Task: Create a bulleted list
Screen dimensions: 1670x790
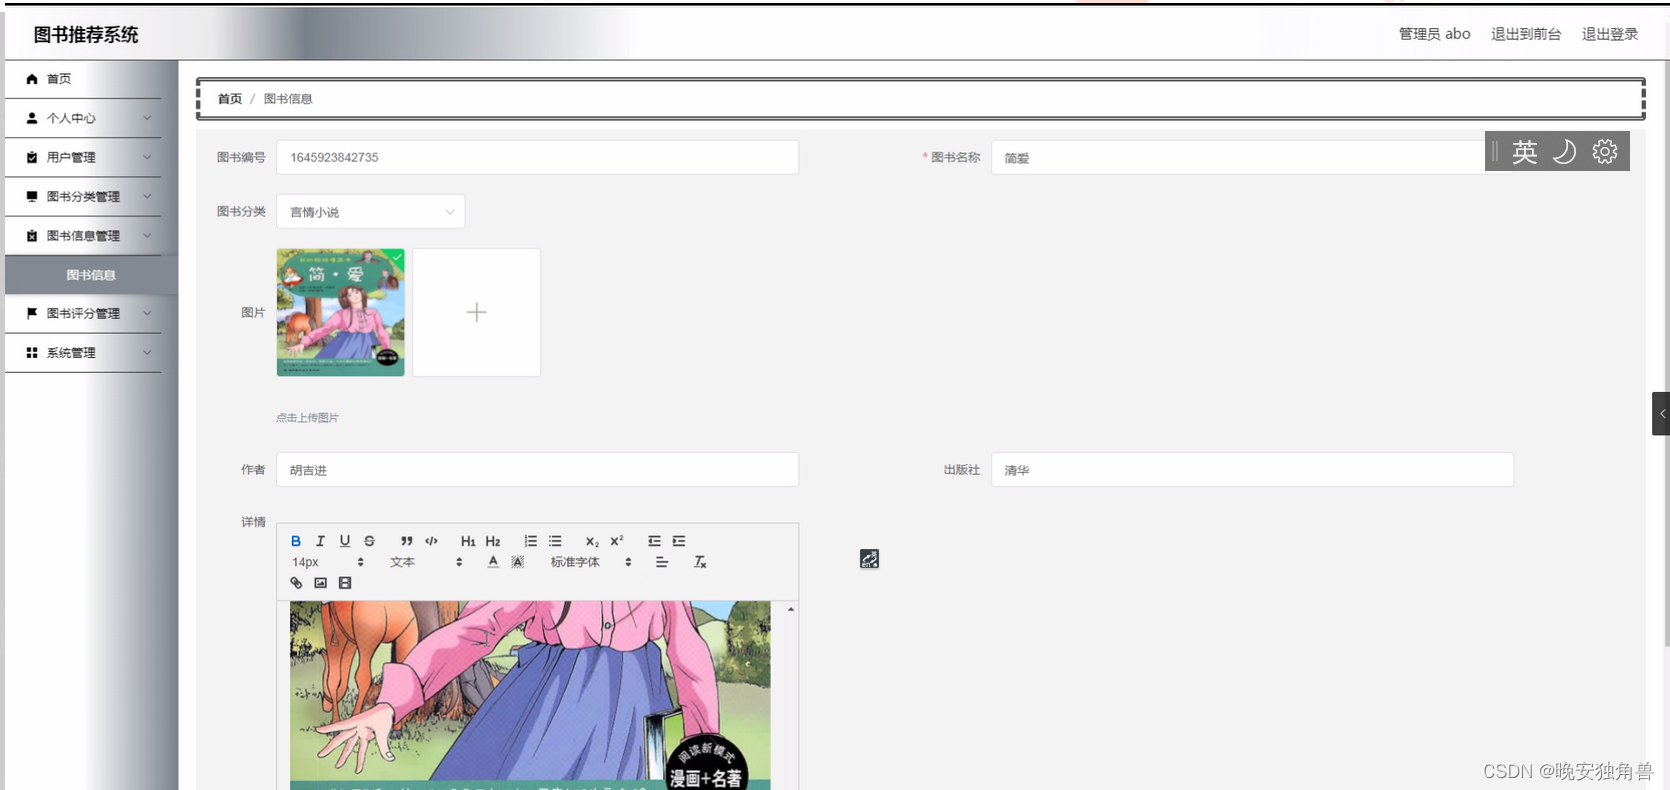Action: (x=555, y=541)
